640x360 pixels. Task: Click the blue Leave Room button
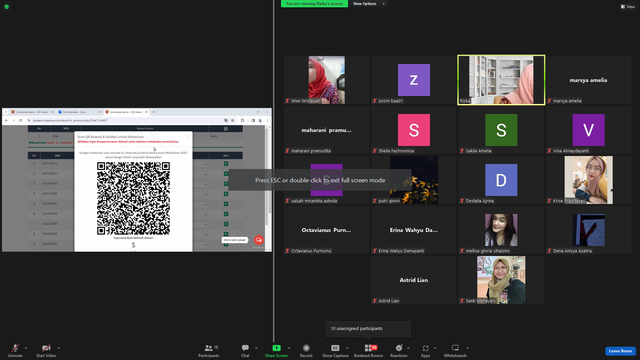point(620,351)
